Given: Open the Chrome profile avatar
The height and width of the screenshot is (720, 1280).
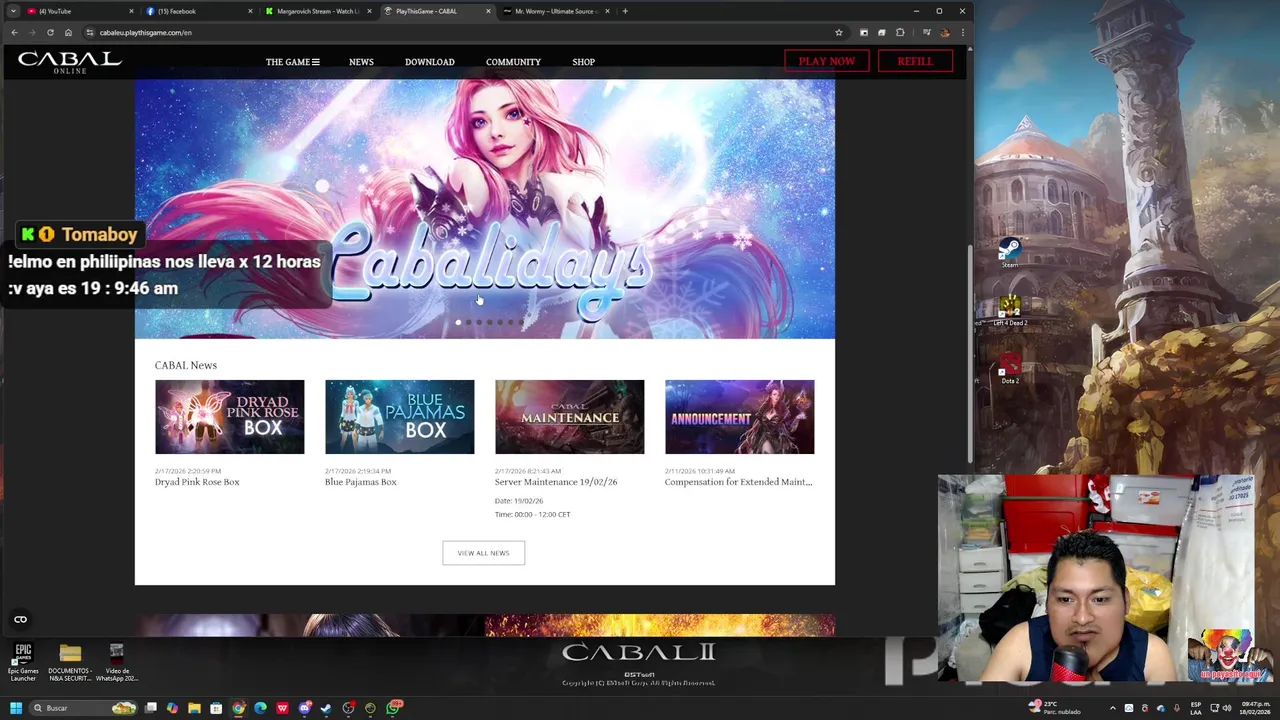Looking at the screenshot, I should click(x=945, y=32).
